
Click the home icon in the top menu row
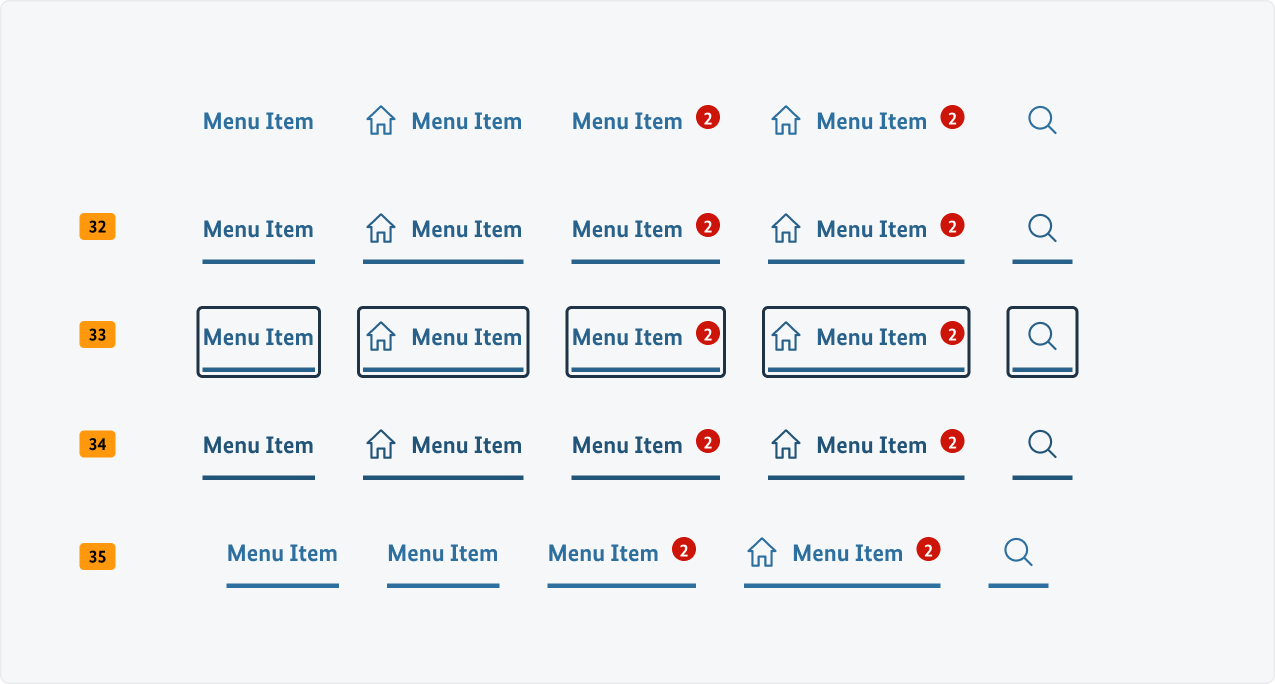pos(380,120)
